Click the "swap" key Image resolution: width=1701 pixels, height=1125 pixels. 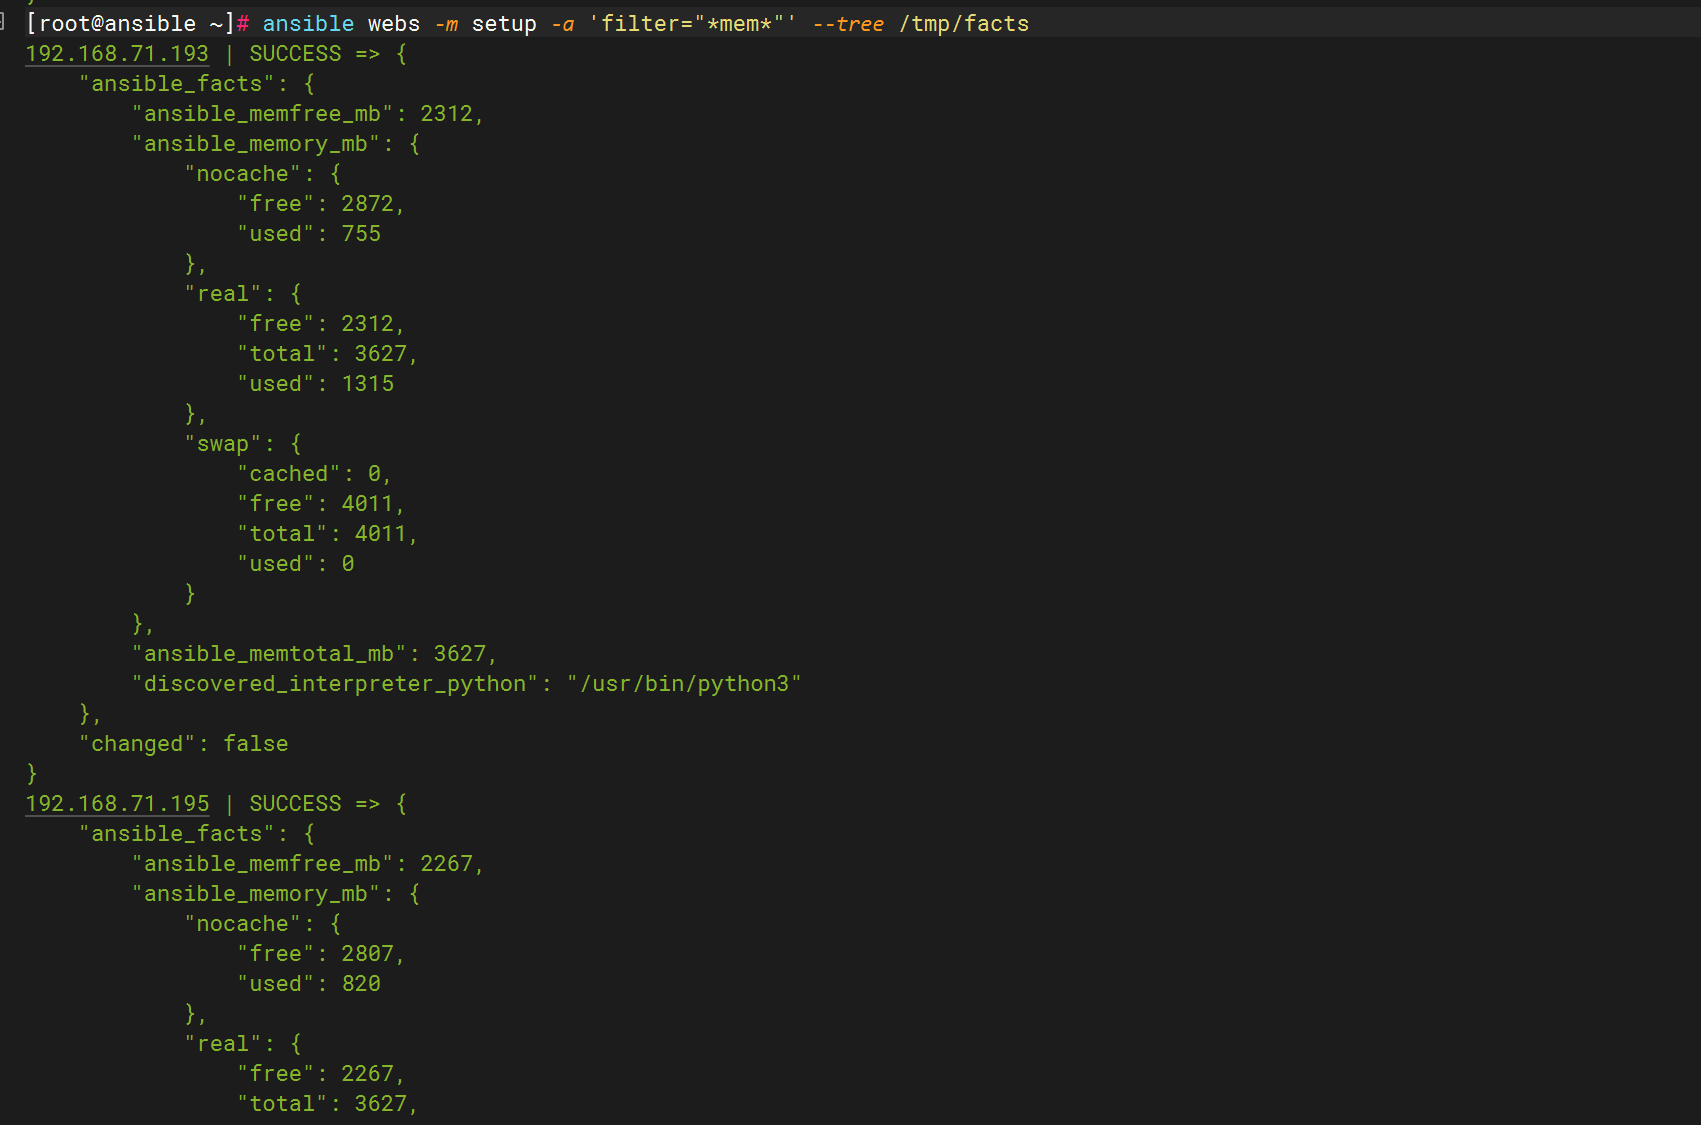click(x=223, y=444)
